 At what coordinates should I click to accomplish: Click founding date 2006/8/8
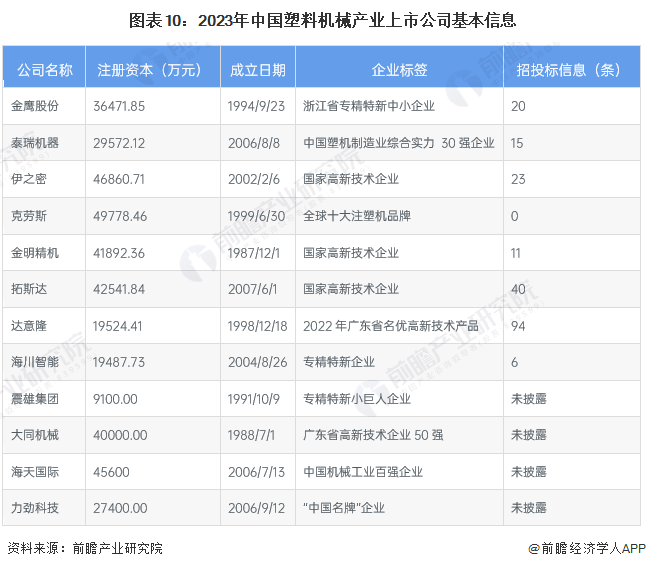pyautogui.click(x=254, y=143)
